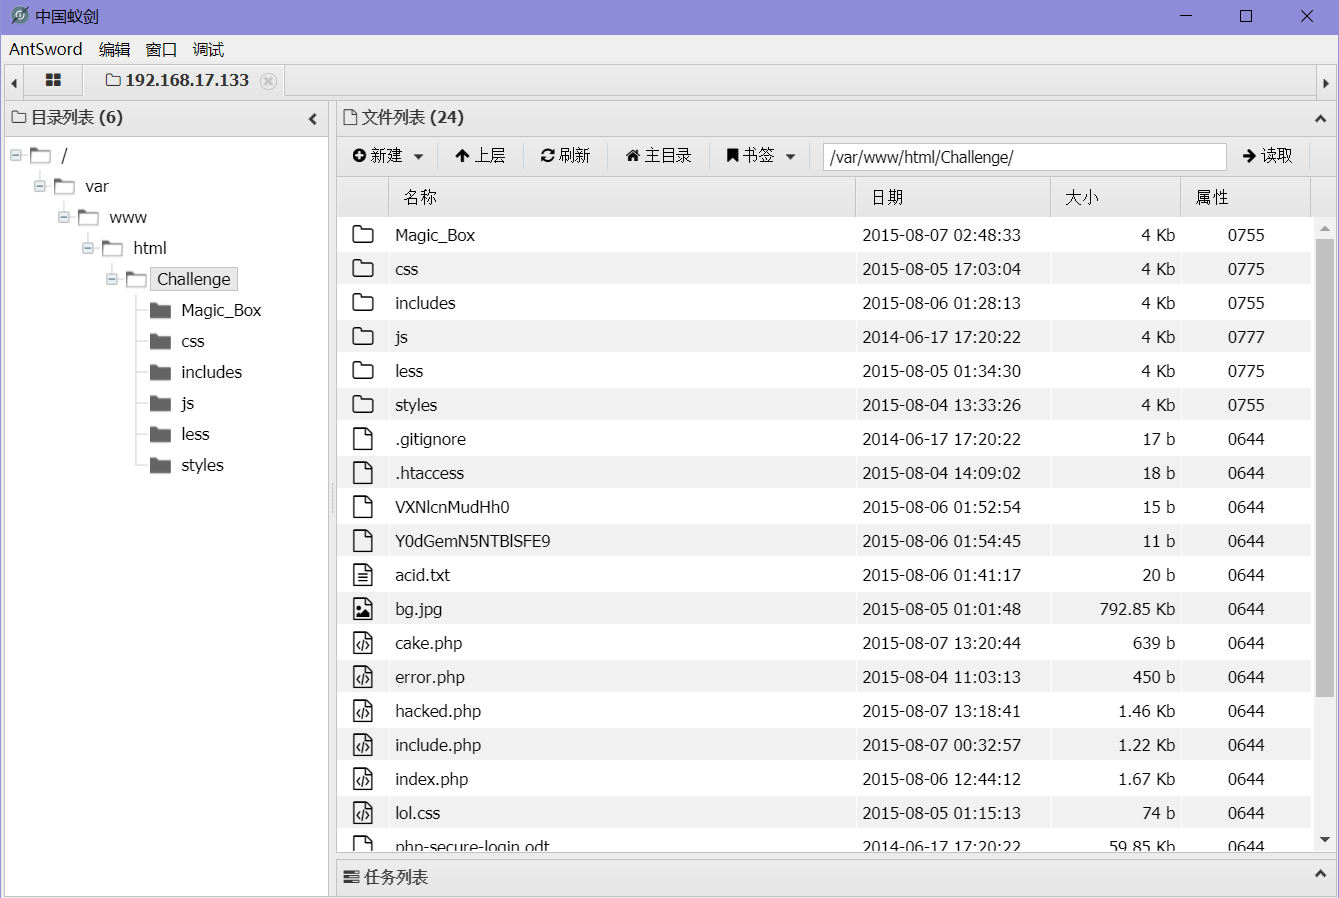Sort by the 日期 column header
1339x898 pixels.
pyautogui.click(x=954, y=197)
